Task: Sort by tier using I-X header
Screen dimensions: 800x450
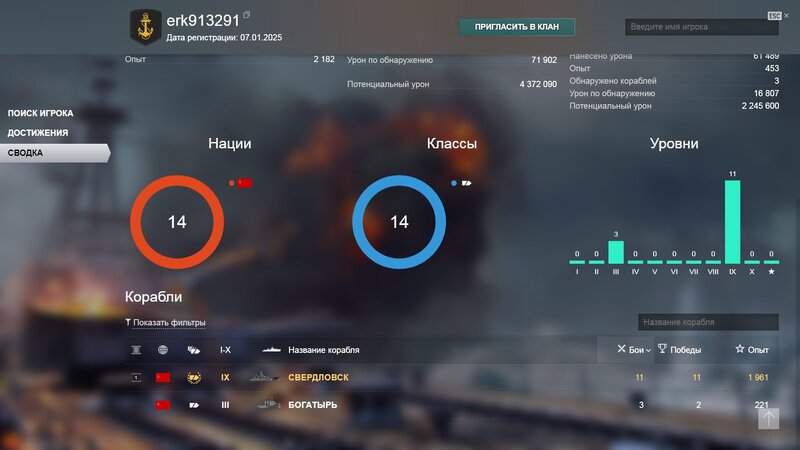Action: coord(225,350)
